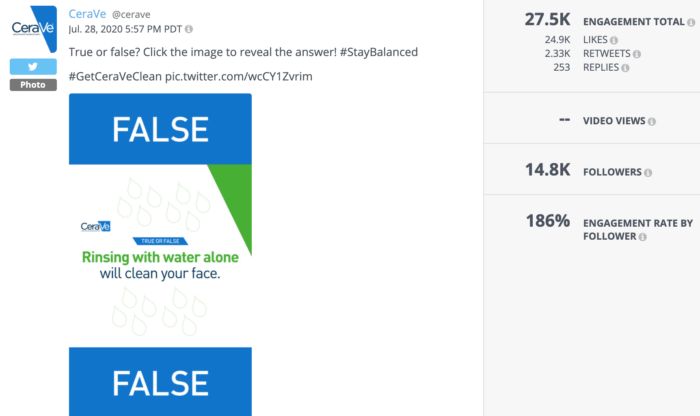Click the Jul. 28, 2020 post timestamp
Image resolution: width=700 pixels, height=416 pixels.
coord(125,29)
